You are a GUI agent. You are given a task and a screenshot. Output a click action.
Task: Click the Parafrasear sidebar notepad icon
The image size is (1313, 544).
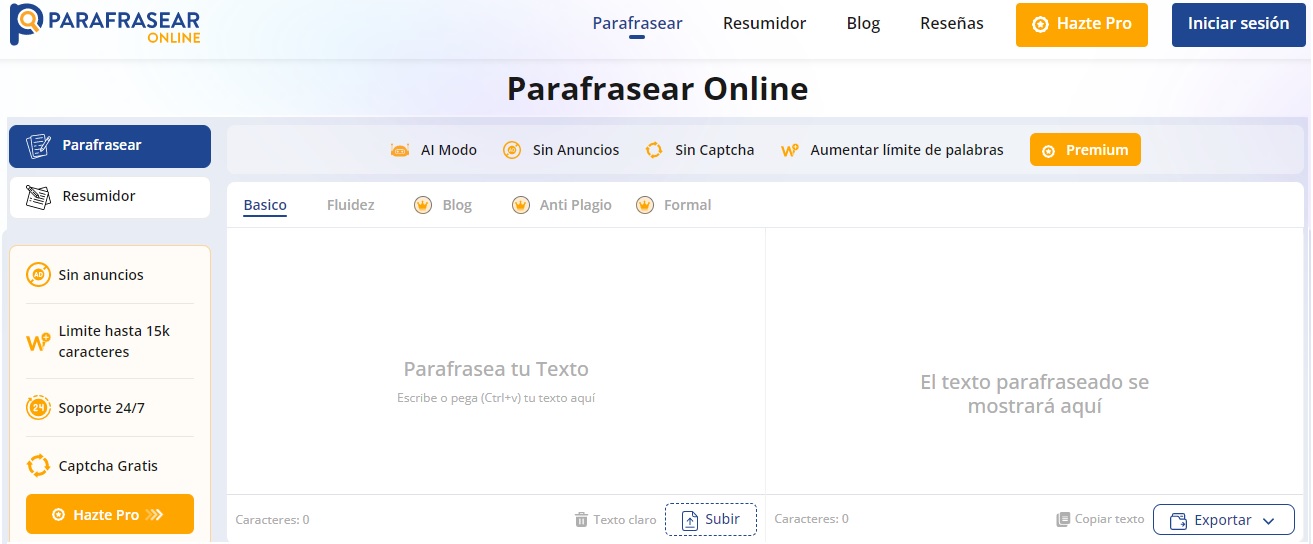click(x=38, y=146)
